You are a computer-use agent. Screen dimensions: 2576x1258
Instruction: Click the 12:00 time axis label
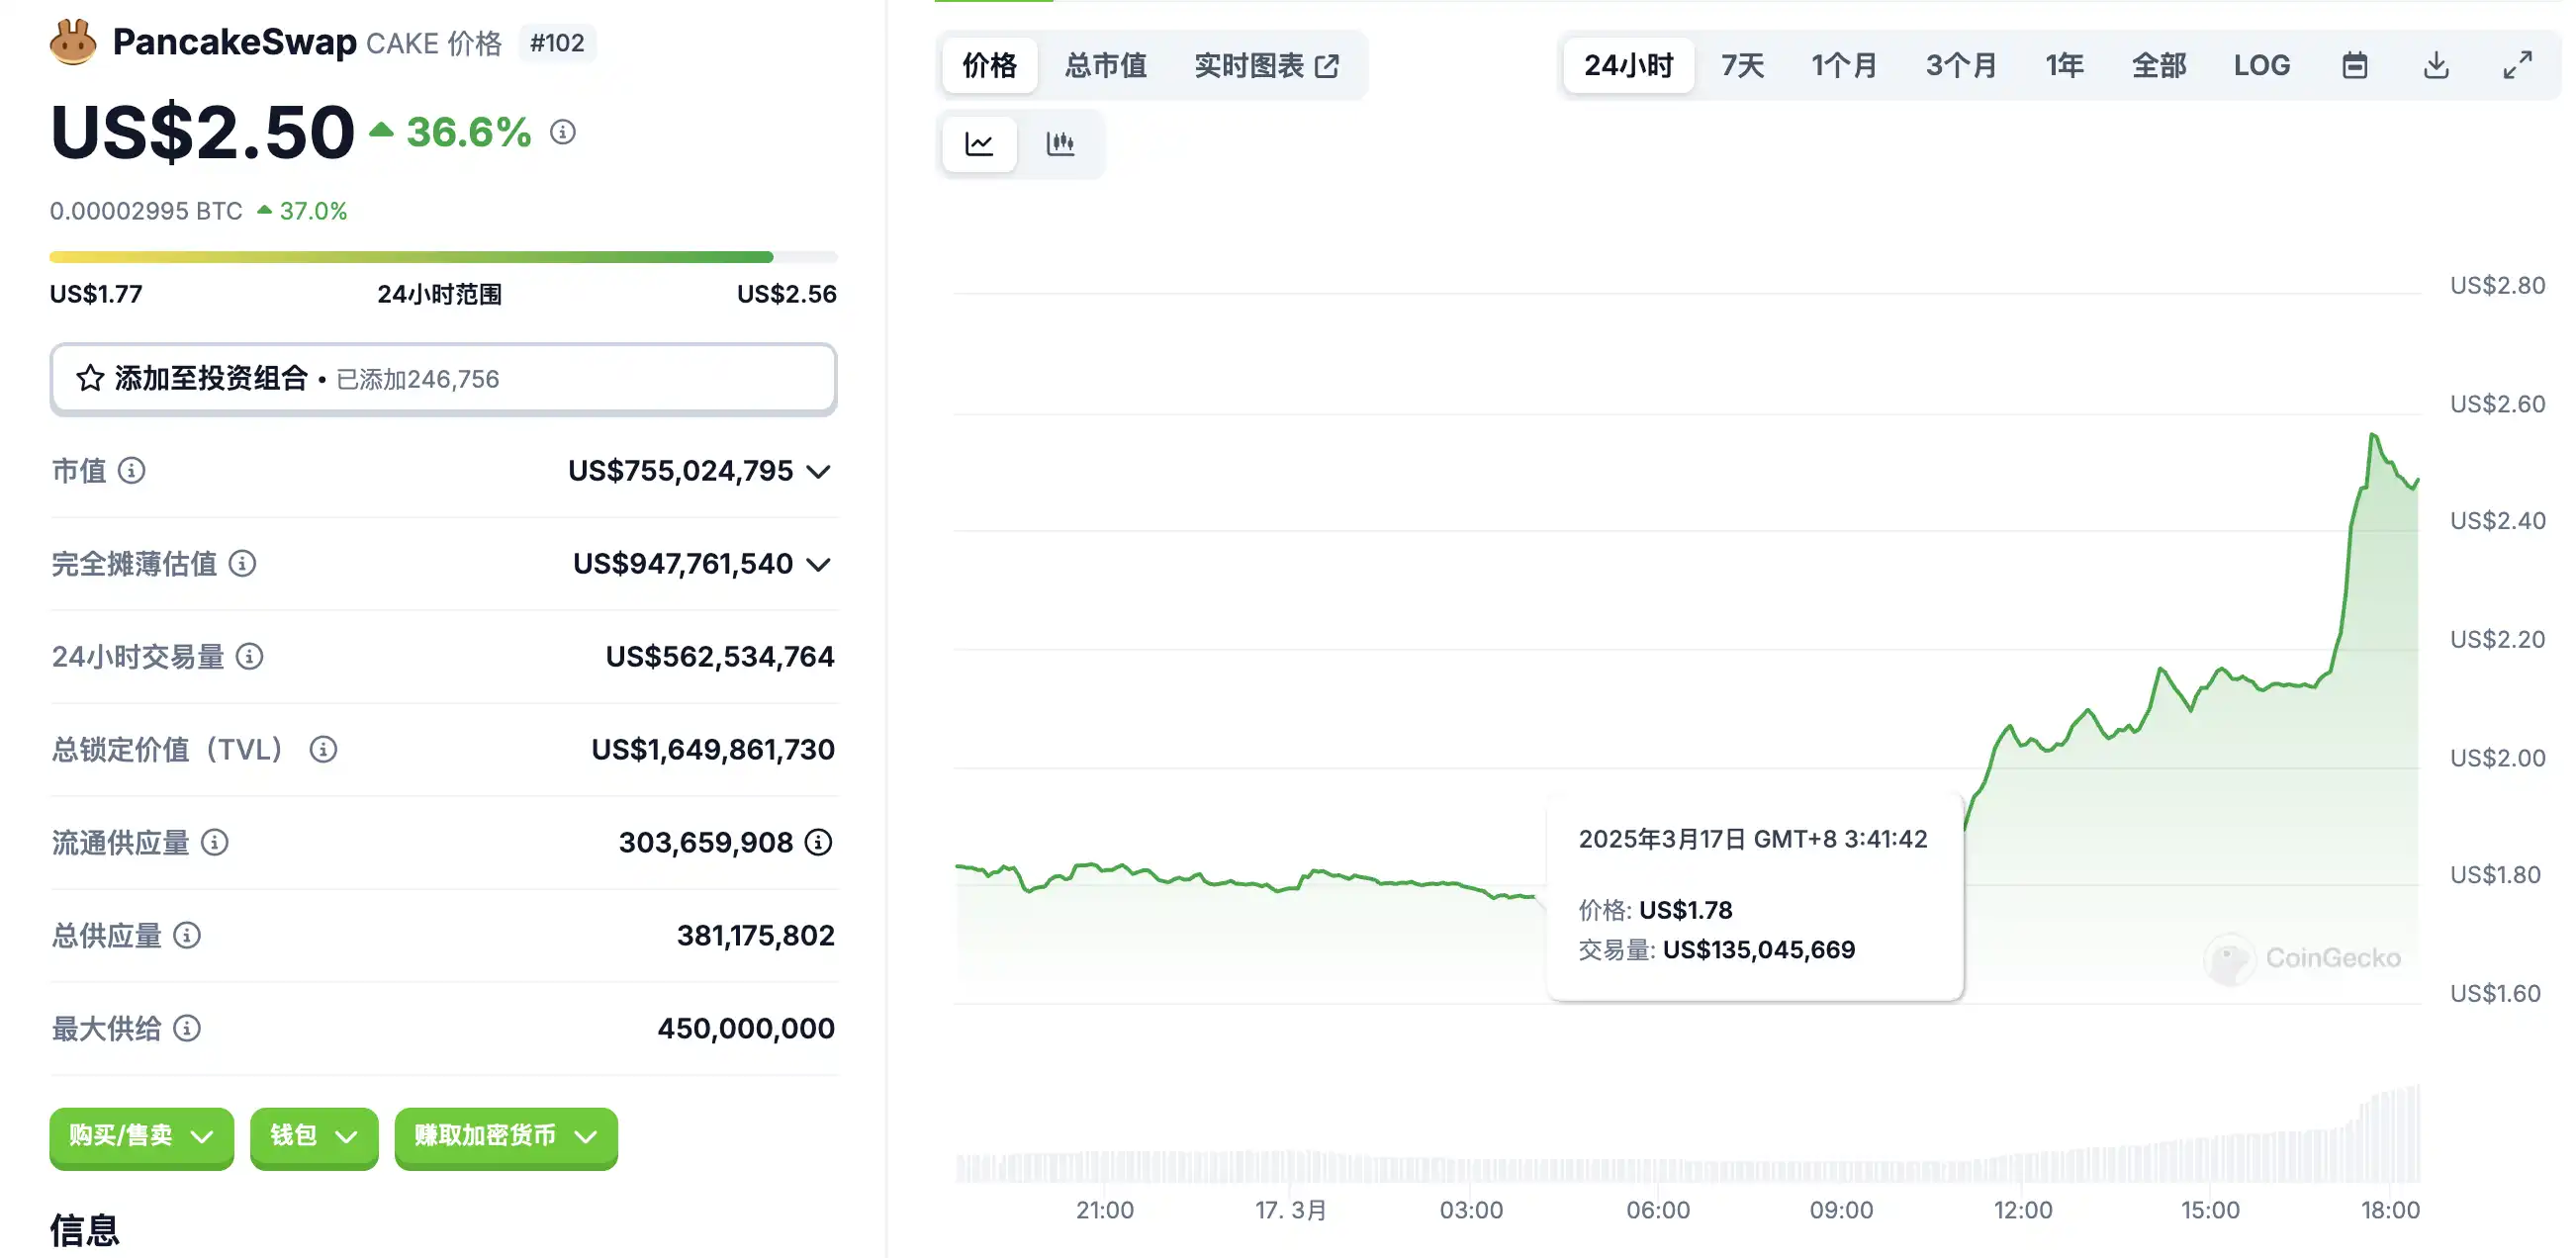(2022, 1210)
